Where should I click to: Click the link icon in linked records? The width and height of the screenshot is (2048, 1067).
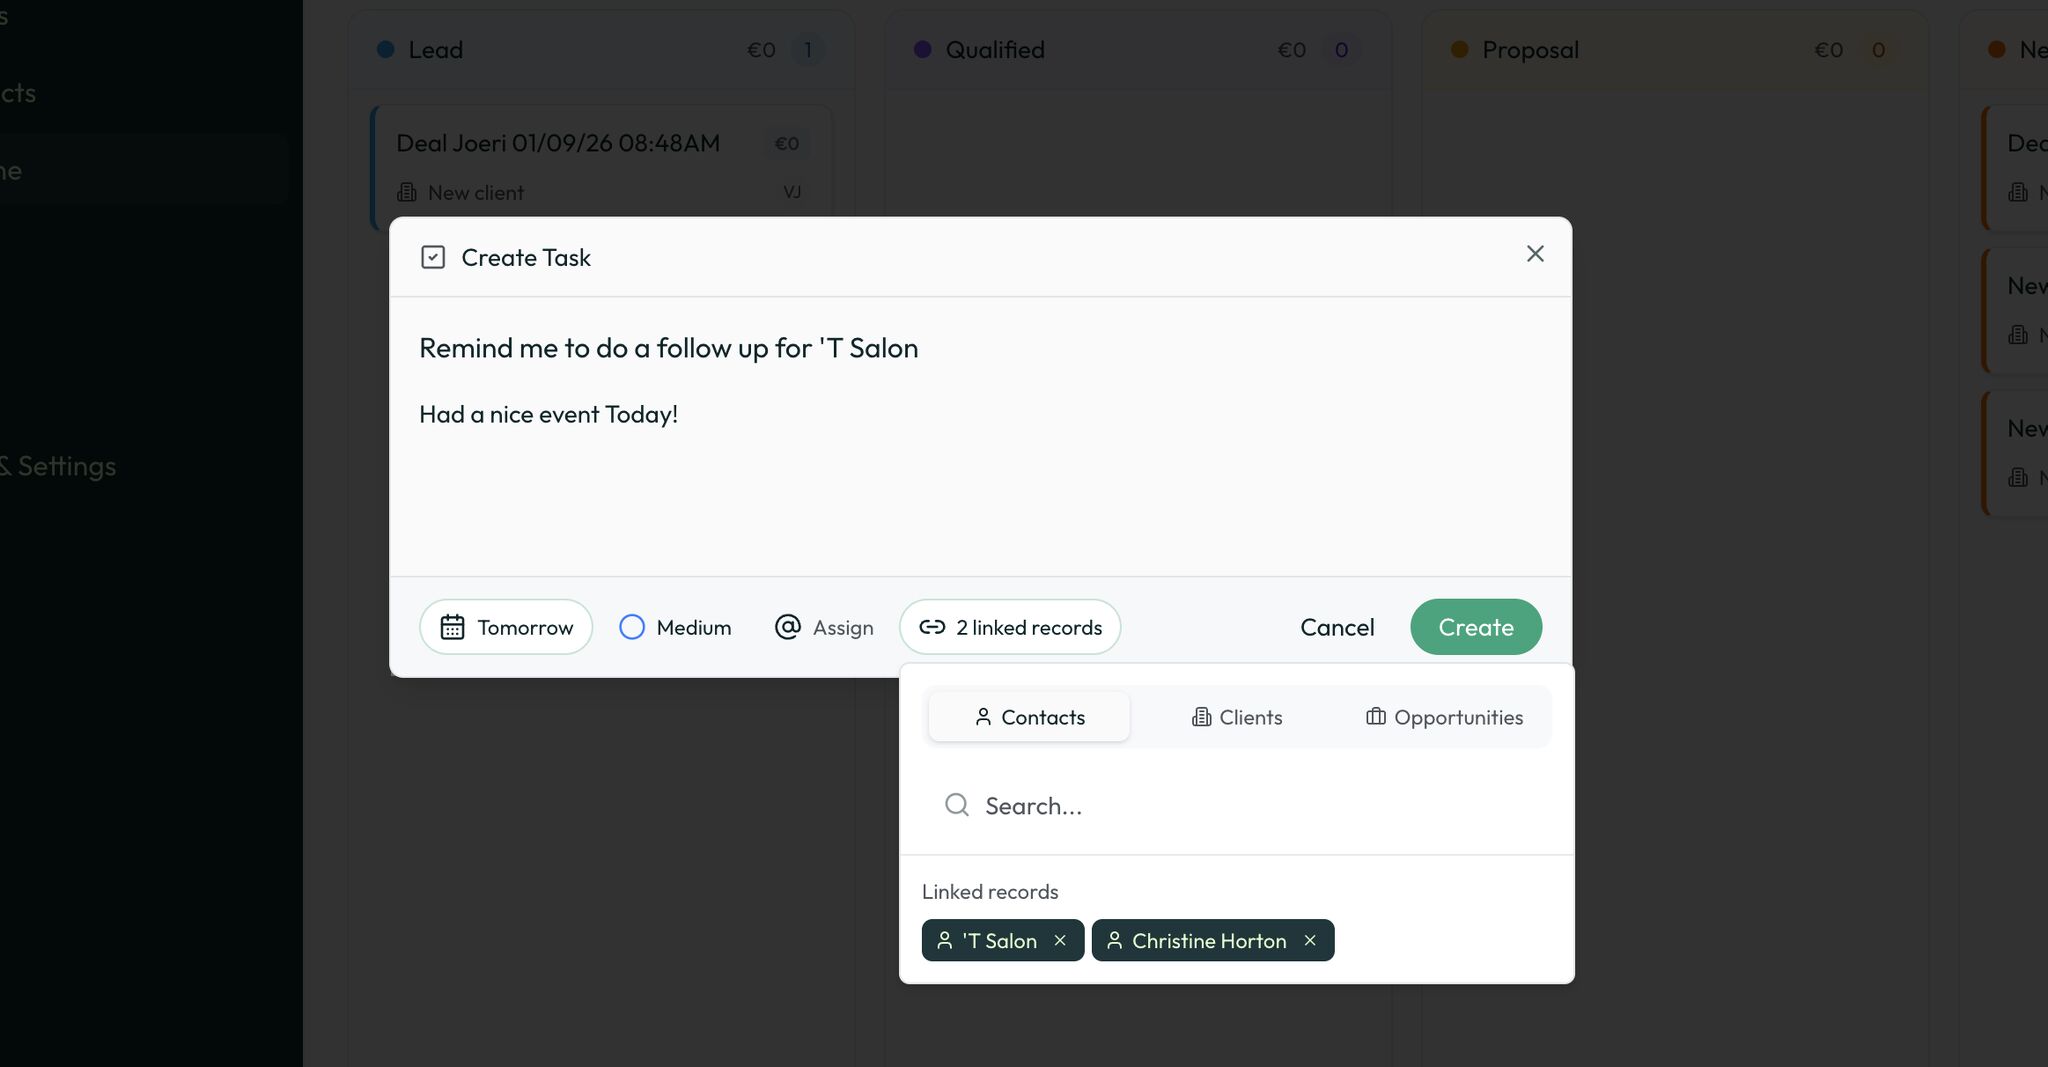(932, 627)
